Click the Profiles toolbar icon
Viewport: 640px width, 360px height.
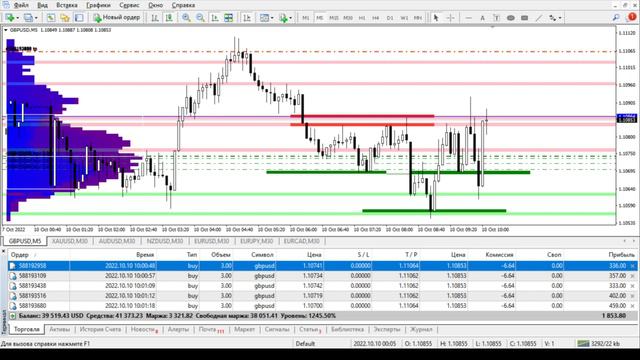(28, 18)
